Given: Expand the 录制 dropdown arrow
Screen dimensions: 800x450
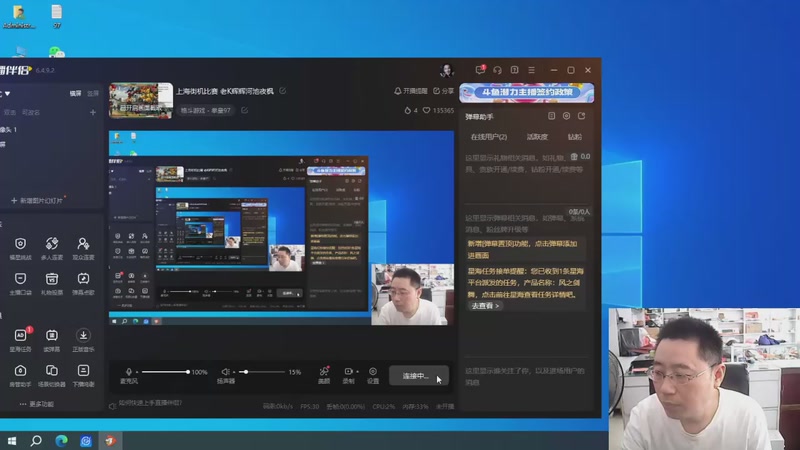Looking at the screenshot, I should (x=357, y=372).
